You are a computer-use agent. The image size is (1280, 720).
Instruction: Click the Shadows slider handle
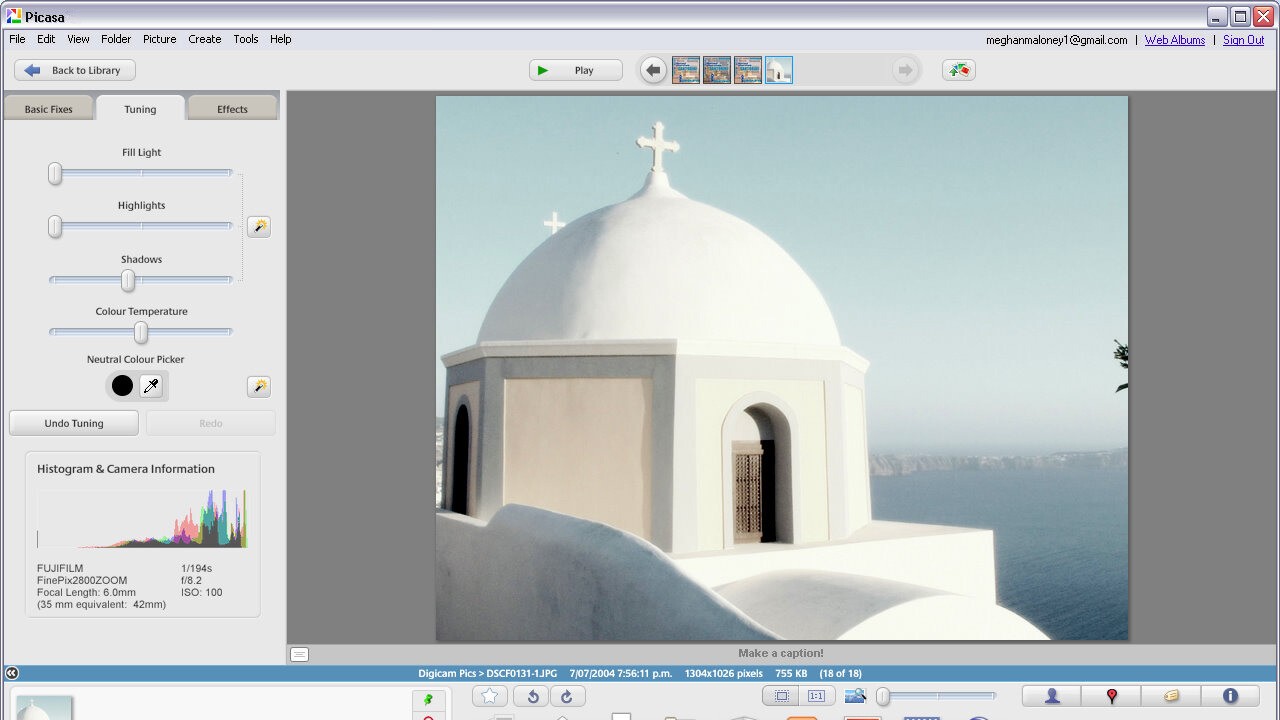(x=128, y=281)
